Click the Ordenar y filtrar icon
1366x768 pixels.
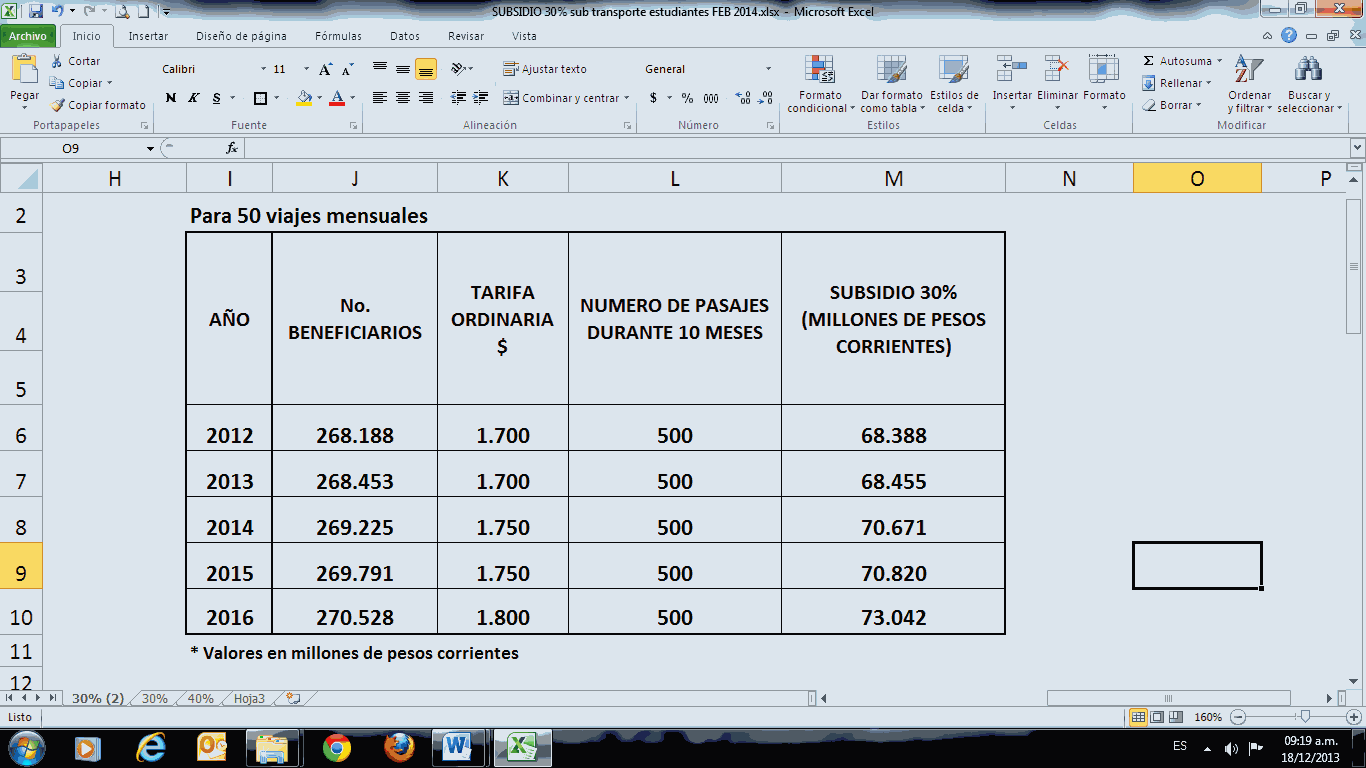[1248, 70]
